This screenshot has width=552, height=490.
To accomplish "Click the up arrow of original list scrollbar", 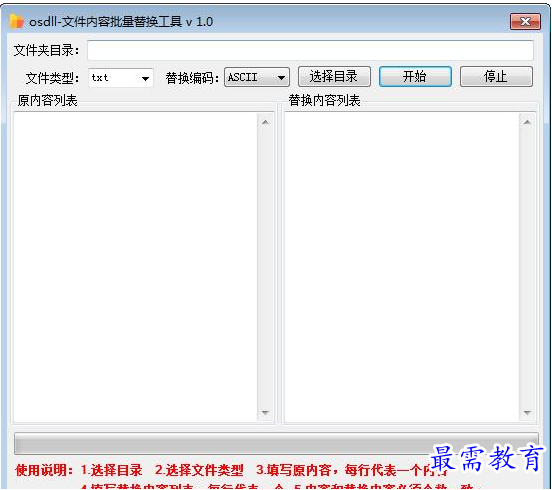I will point(265,122).
